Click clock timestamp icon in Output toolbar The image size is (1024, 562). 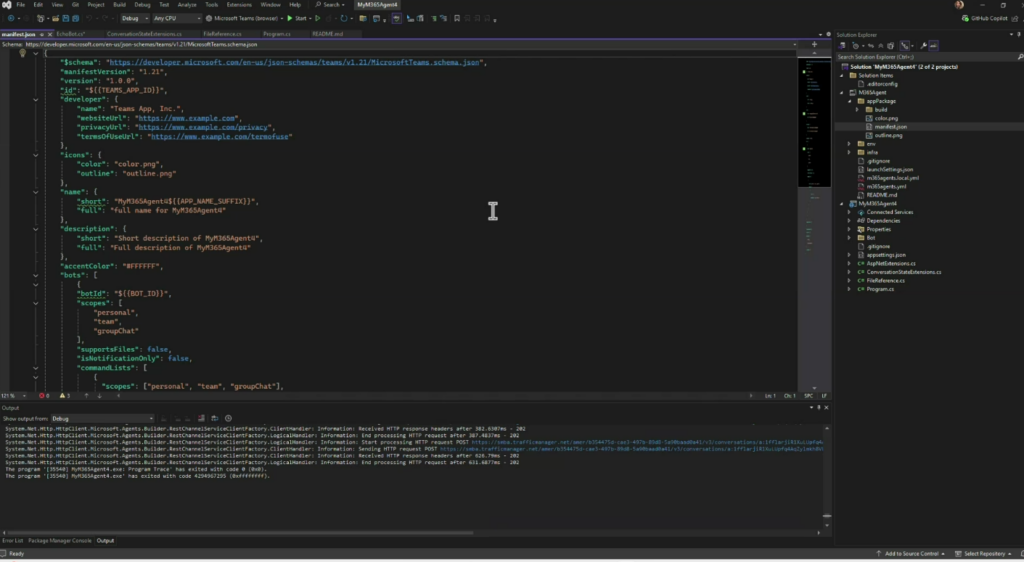(x=228, y=418)
